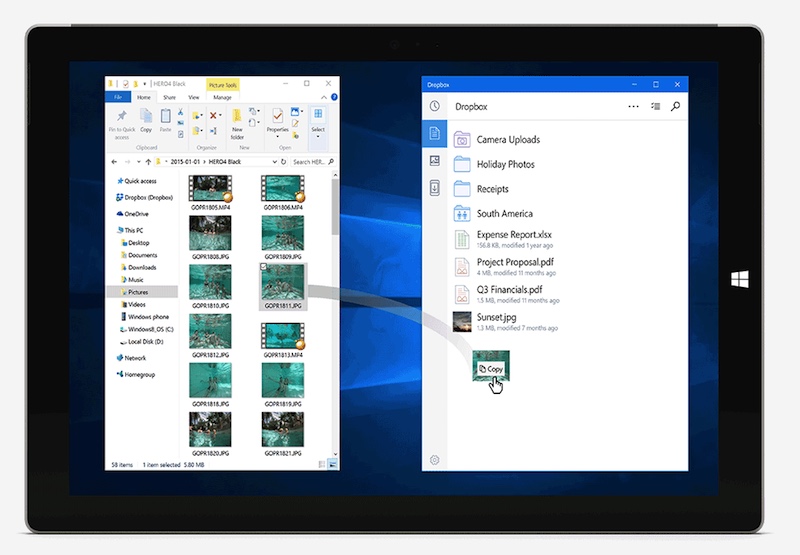Open Properties with the checkmark page icon

[x=278, y=117]
